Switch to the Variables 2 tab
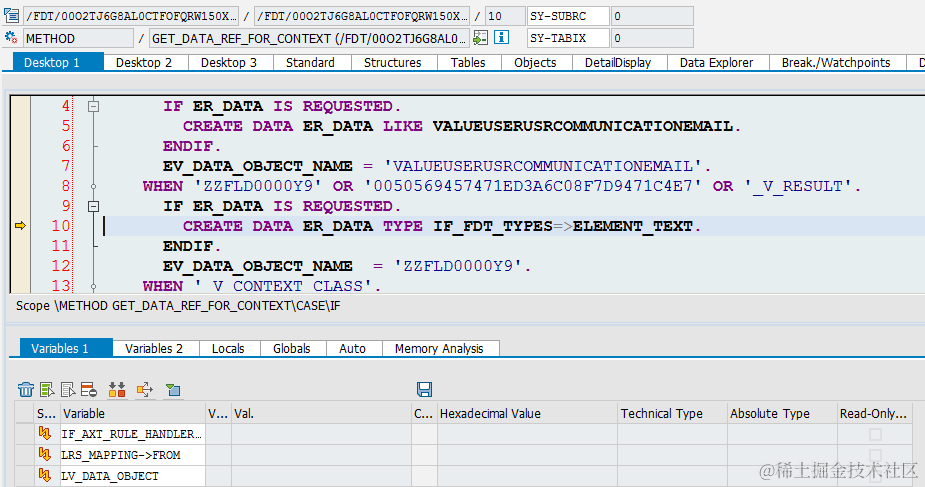925x487 pixels. coord(156,348)
